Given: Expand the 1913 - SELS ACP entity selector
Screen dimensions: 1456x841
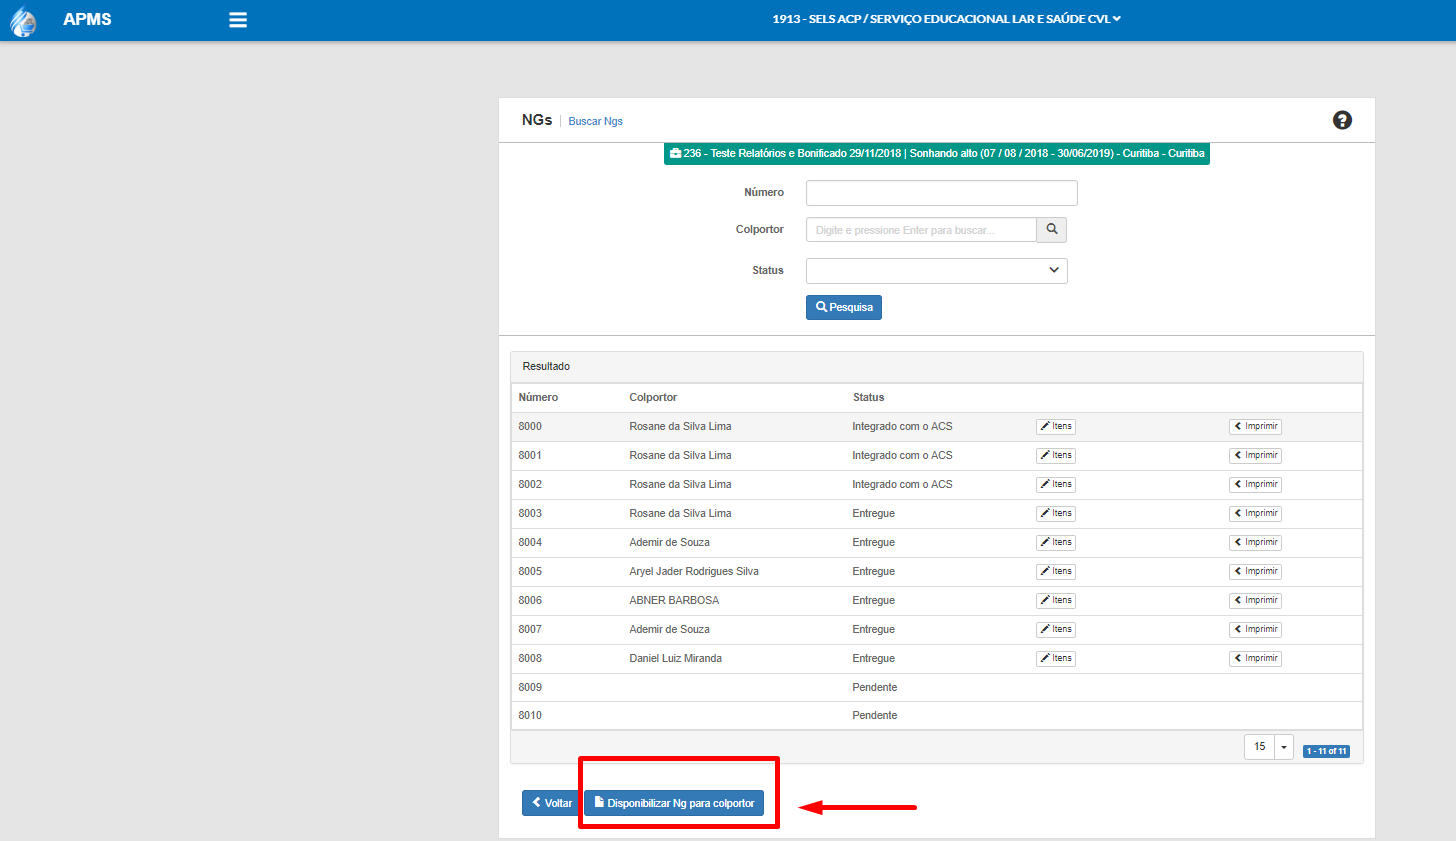Looking at the screenshot, I should click(x=946, y=19).
